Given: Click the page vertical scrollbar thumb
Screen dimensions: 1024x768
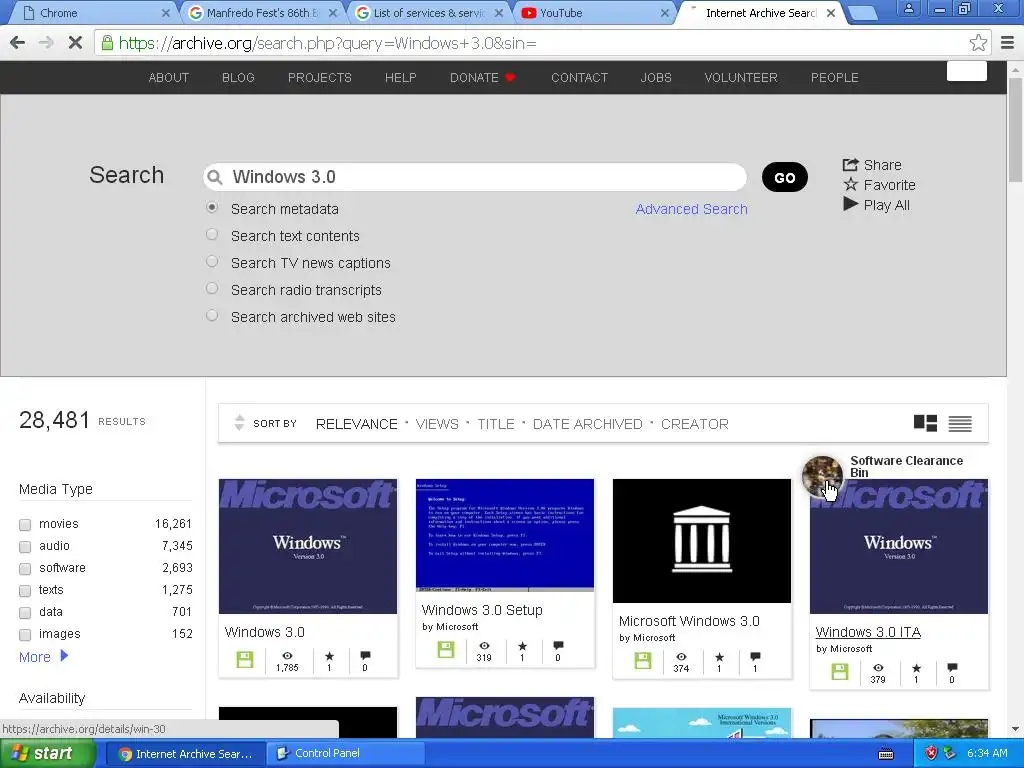Looking at the screenshot, I should pyautogui.click(x=1015, y=130).
